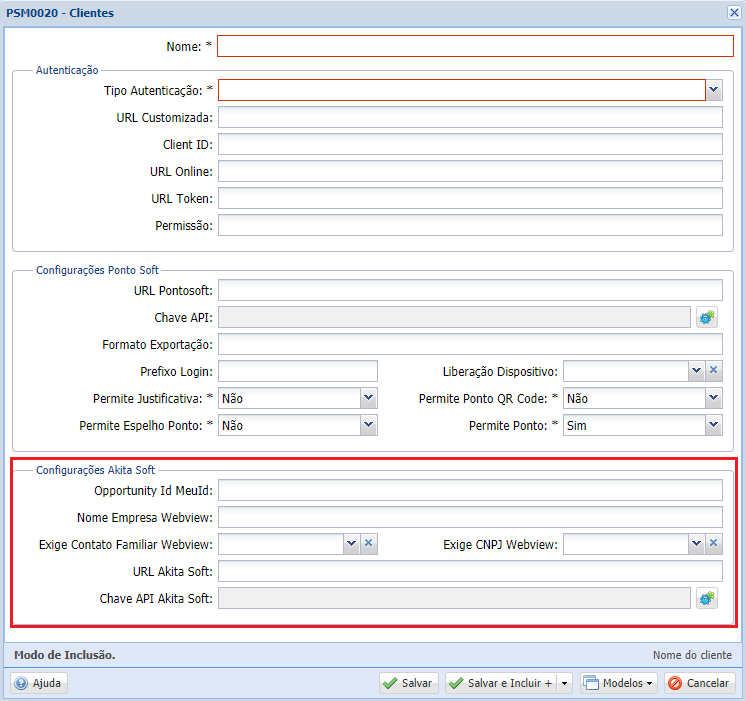
Task: Click the Liberação Dispositivo combo field
Action: 626,371
